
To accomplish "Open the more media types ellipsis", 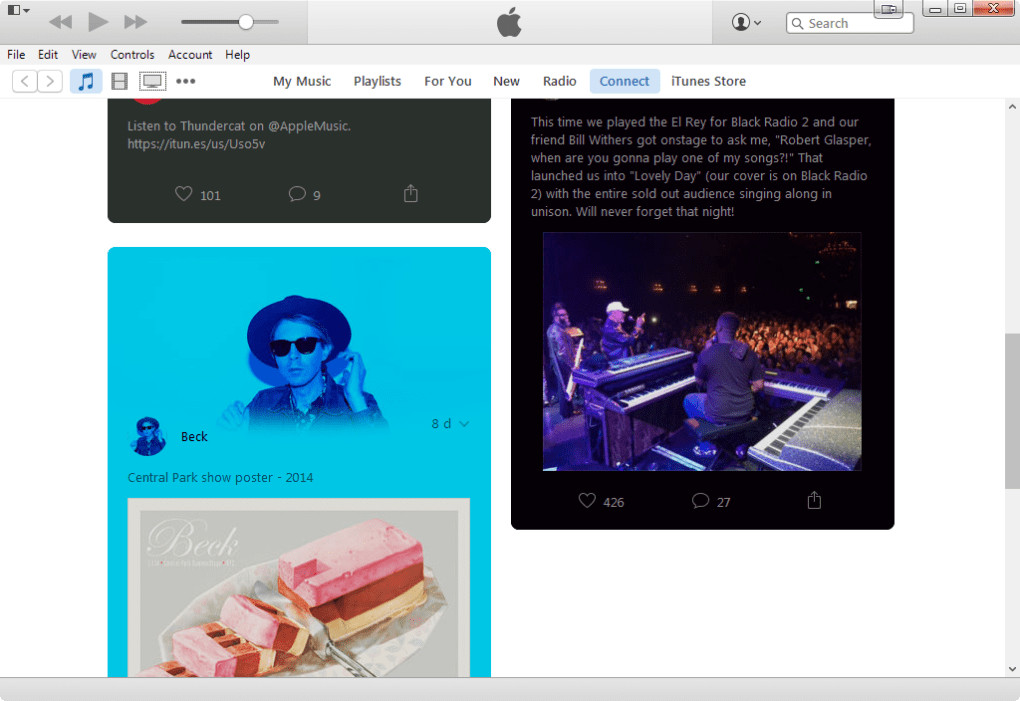I will tap(185, 81).
